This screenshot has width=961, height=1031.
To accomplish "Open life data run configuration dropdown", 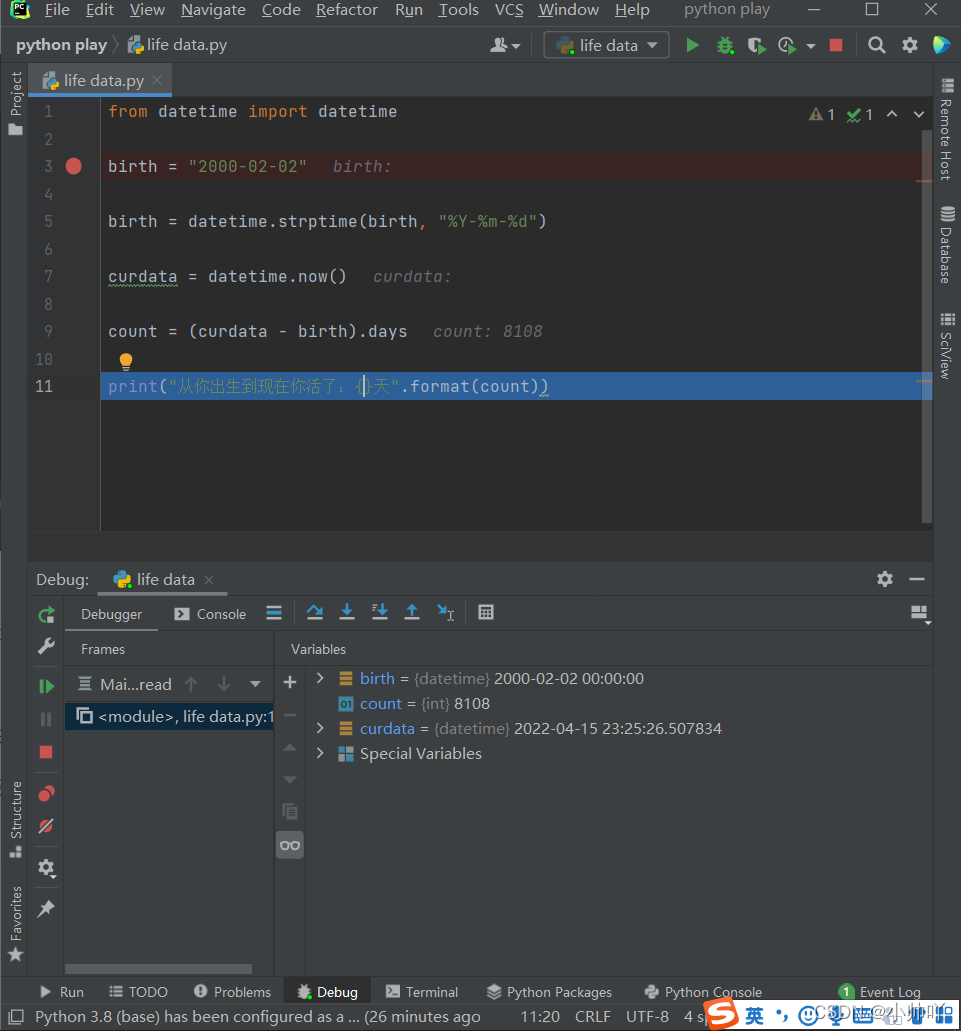I will (x=606, y=45).
